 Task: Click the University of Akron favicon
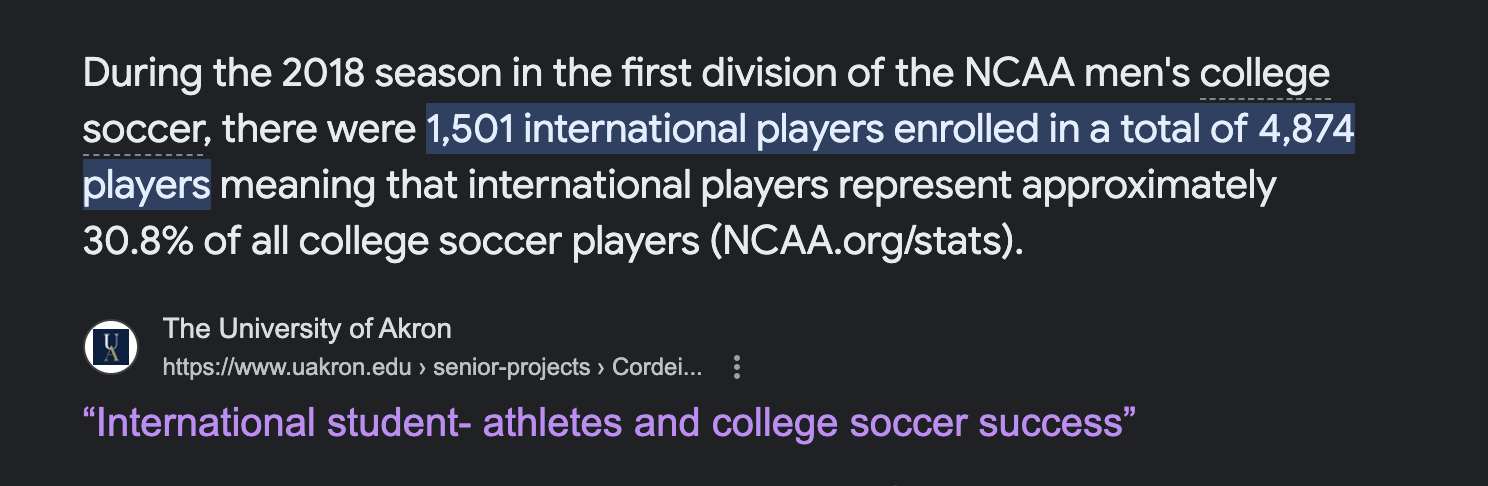(x=110, y=347)
